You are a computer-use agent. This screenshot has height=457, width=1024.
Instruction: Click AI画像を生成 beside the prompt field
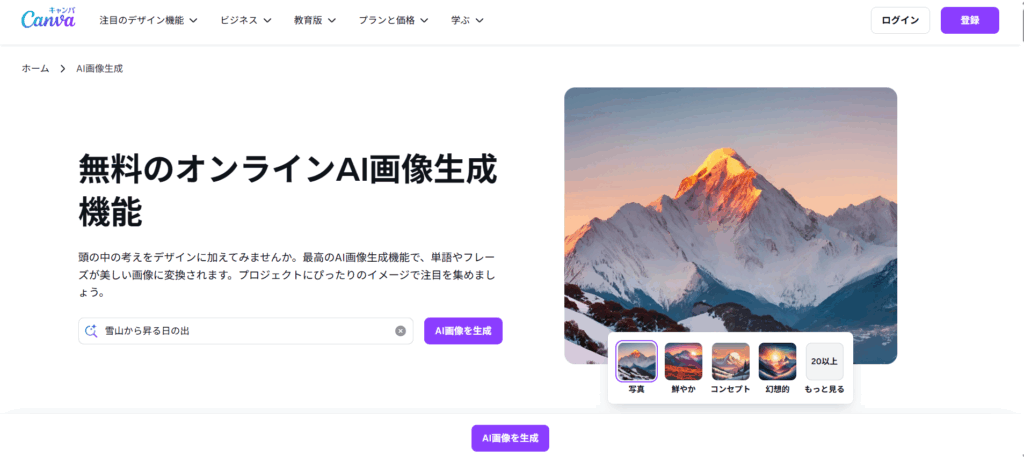pyautogui.click(x=463, y=331)
